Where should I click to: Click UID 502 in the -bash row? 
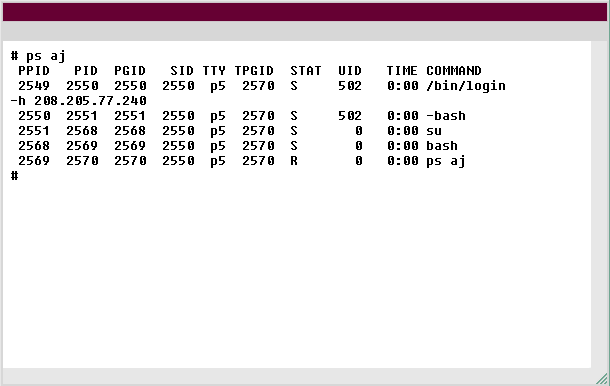tap(350, 116)
